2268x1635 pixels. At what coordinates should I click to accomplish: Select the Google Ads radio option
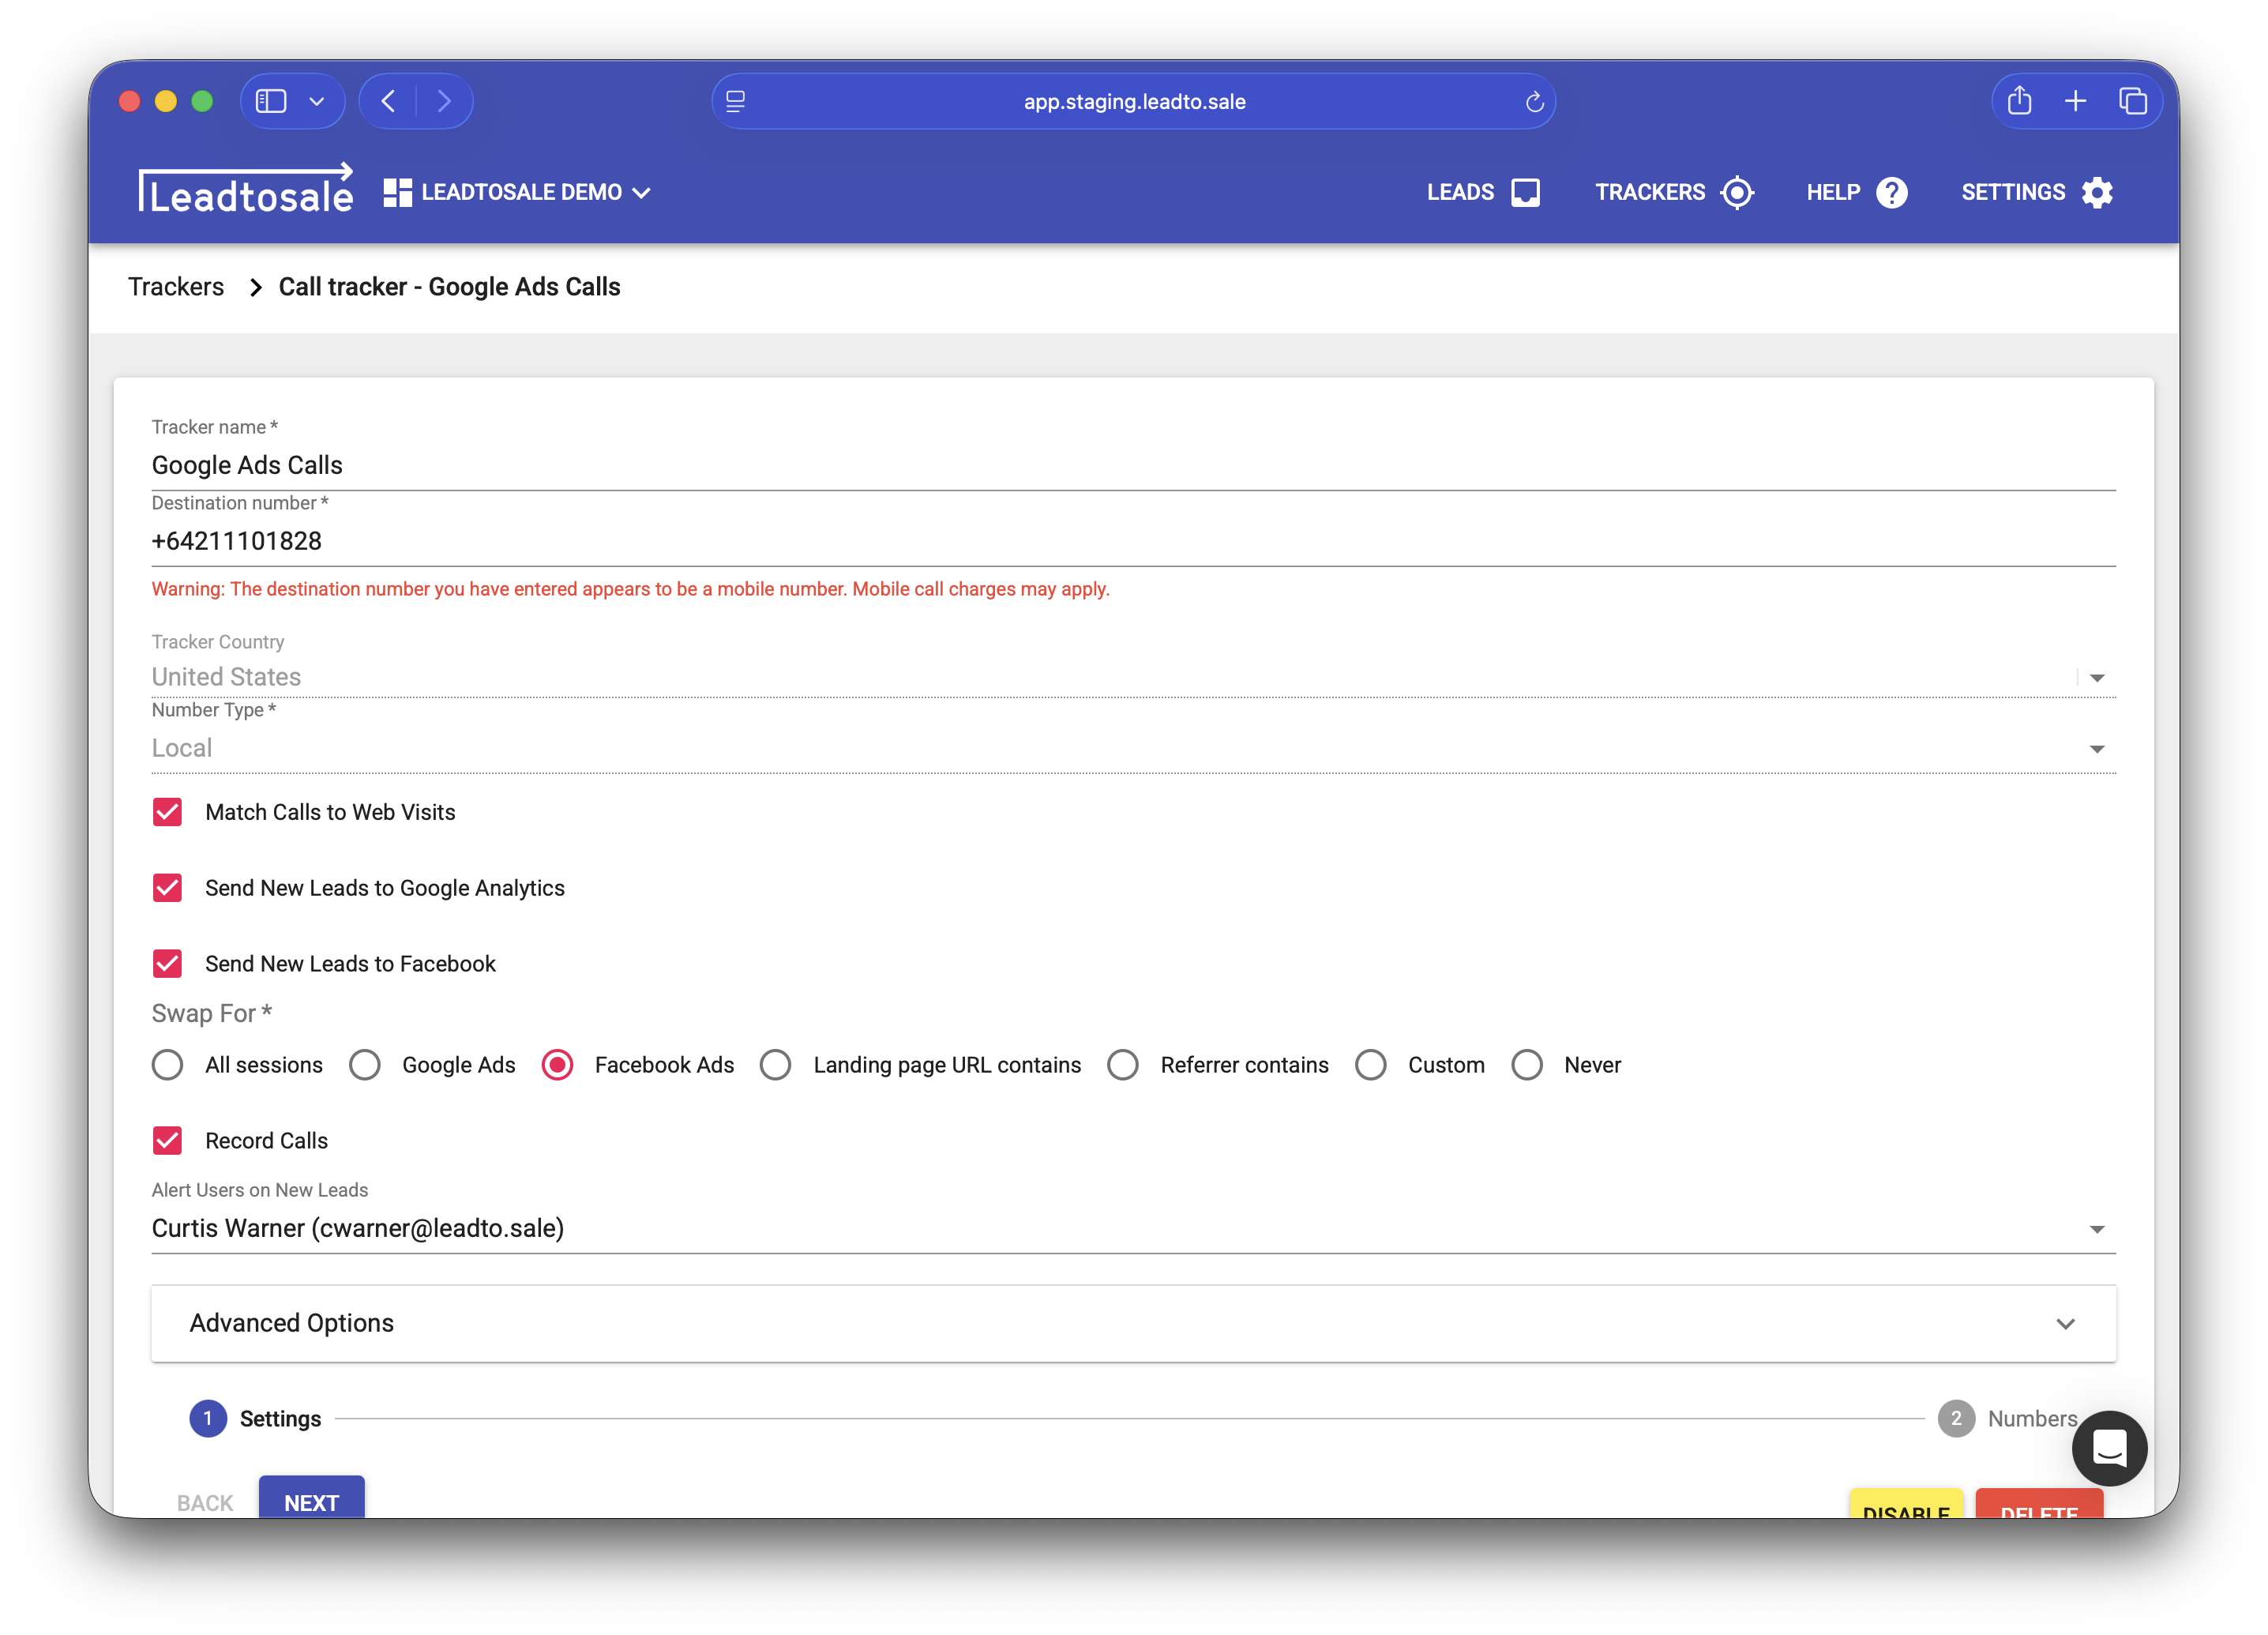click(365, 1064)
